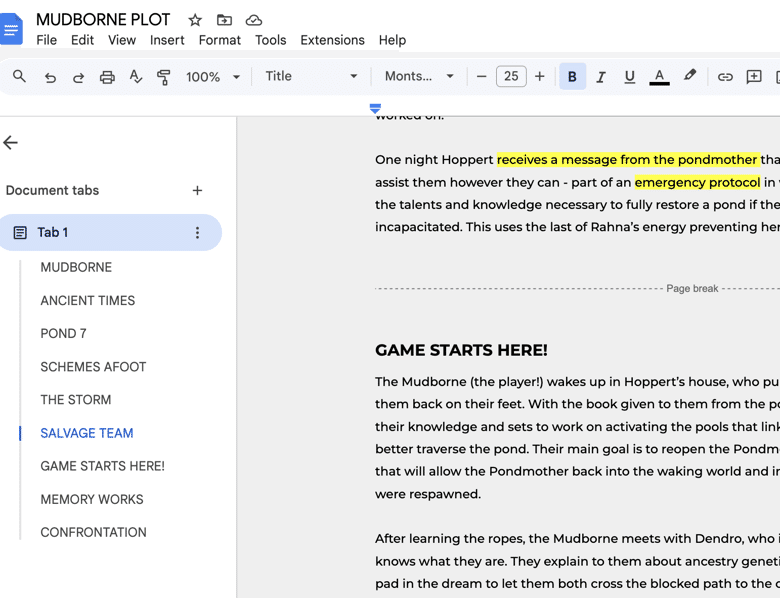Toggle underline formatting
The width and height of the screenshot is (780, 598).
630,77
